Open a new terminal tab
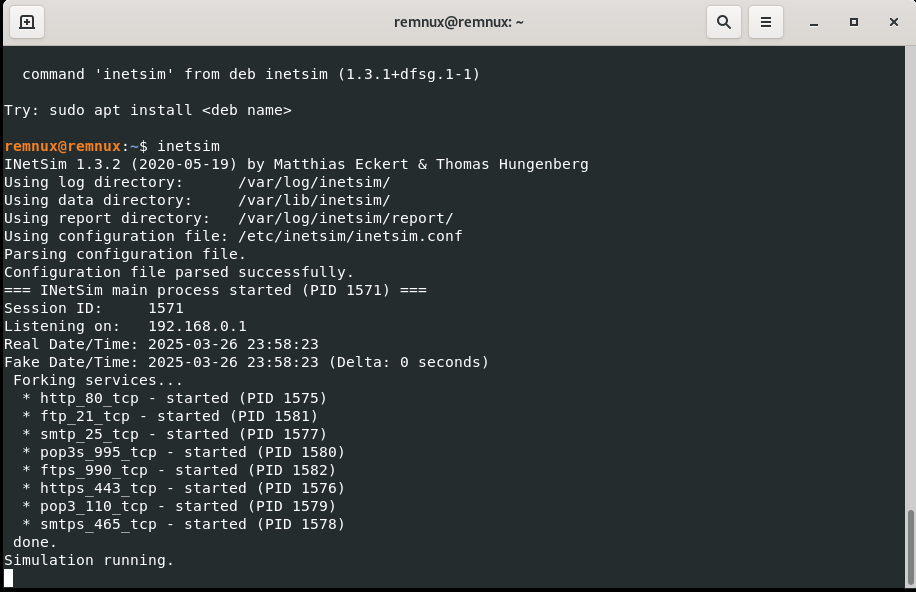Image resolution: width=916 pixels, height=592 pixels. 27,21
